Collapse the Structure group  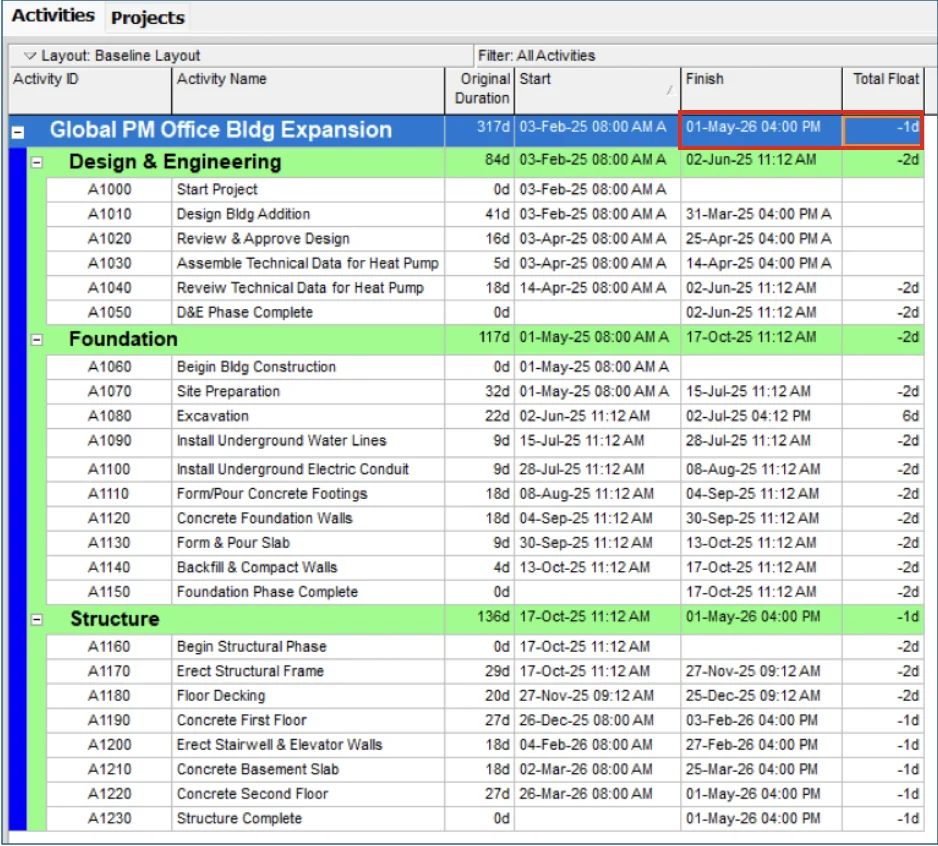(36, 619)
